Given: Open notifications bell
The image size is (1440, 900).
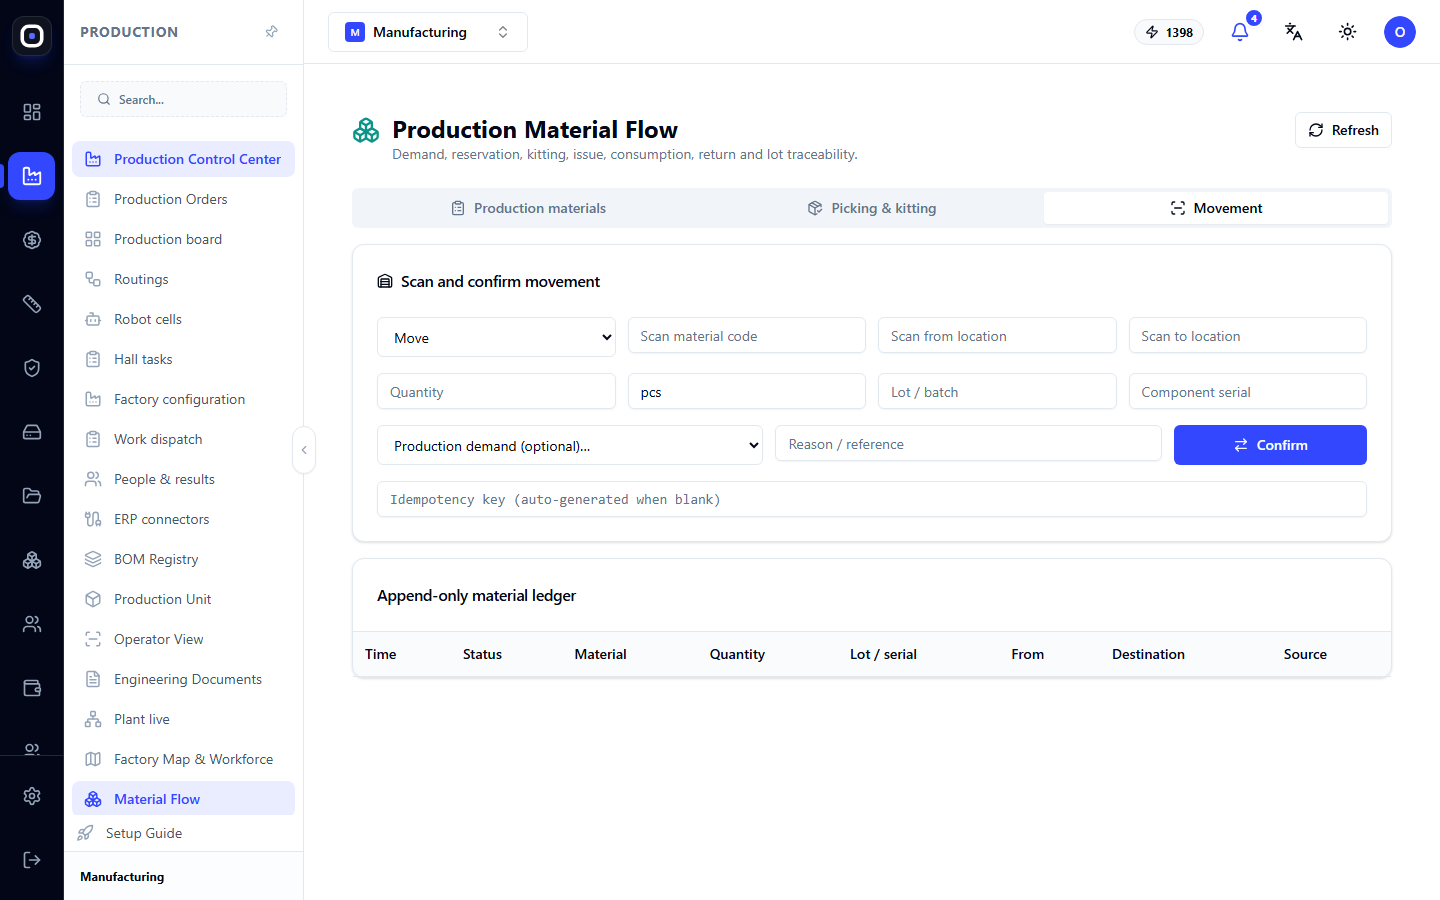Looking at the screenshot, I should point(1240,32).
